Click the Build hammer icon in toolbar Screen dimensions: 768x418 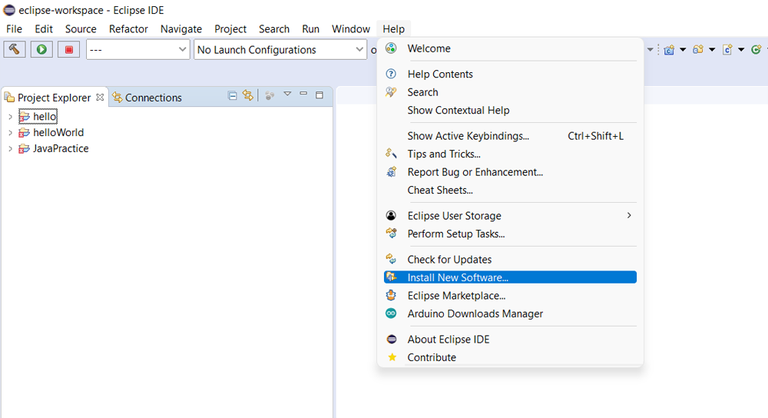click(x=15, y=49)
